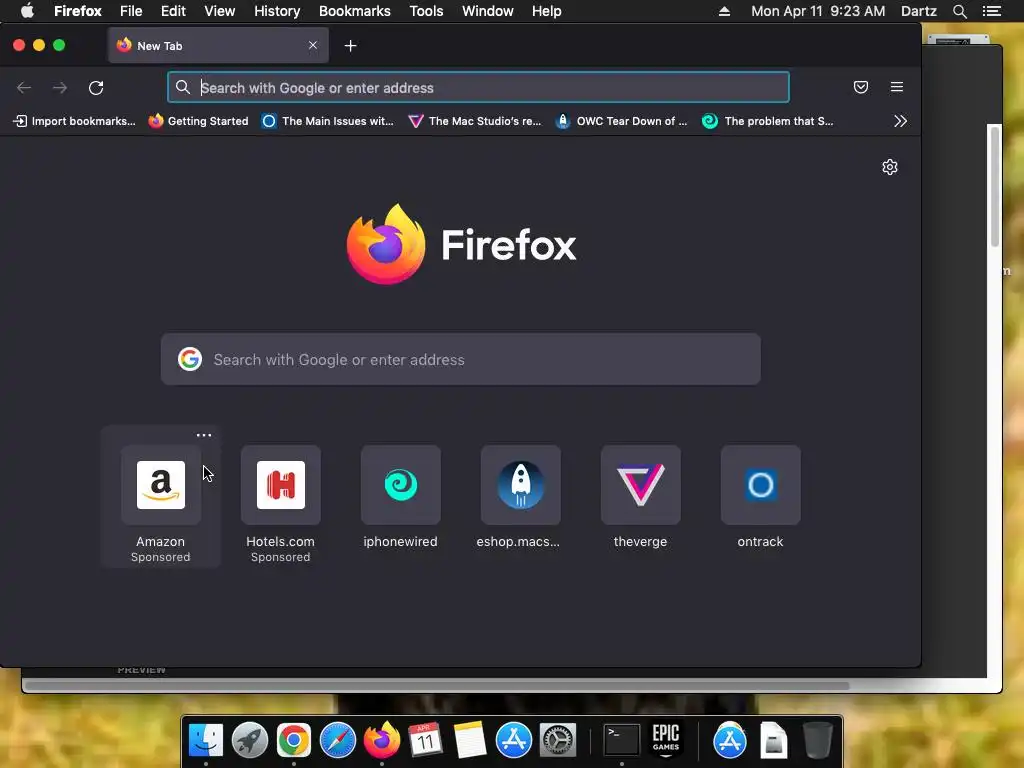The image size is (1024, 768).
Task: Click the eject icon in menu bar
Action: 724,11
